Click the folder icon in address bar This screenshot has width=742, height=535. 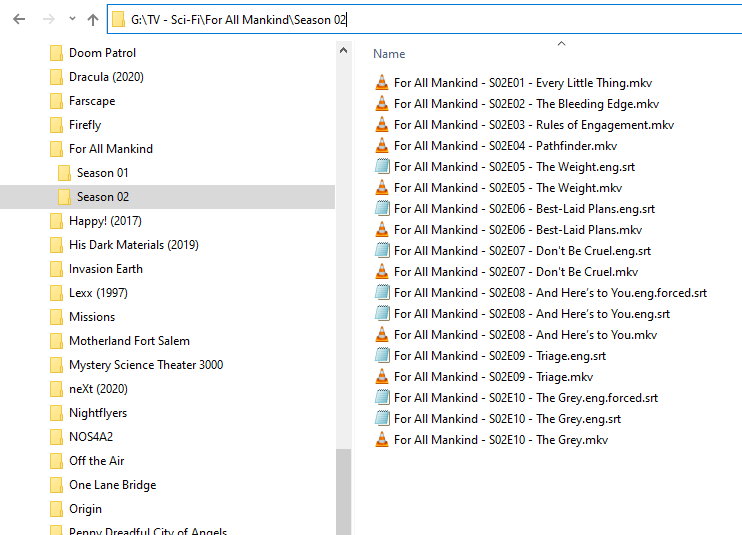tap(118, 19)
